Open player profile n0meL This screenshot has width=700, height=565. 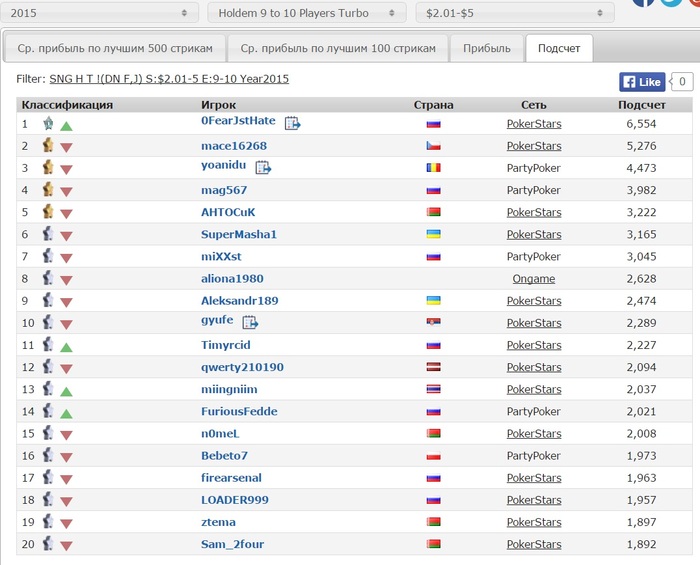pyautogui.click(x=220, y=434)
